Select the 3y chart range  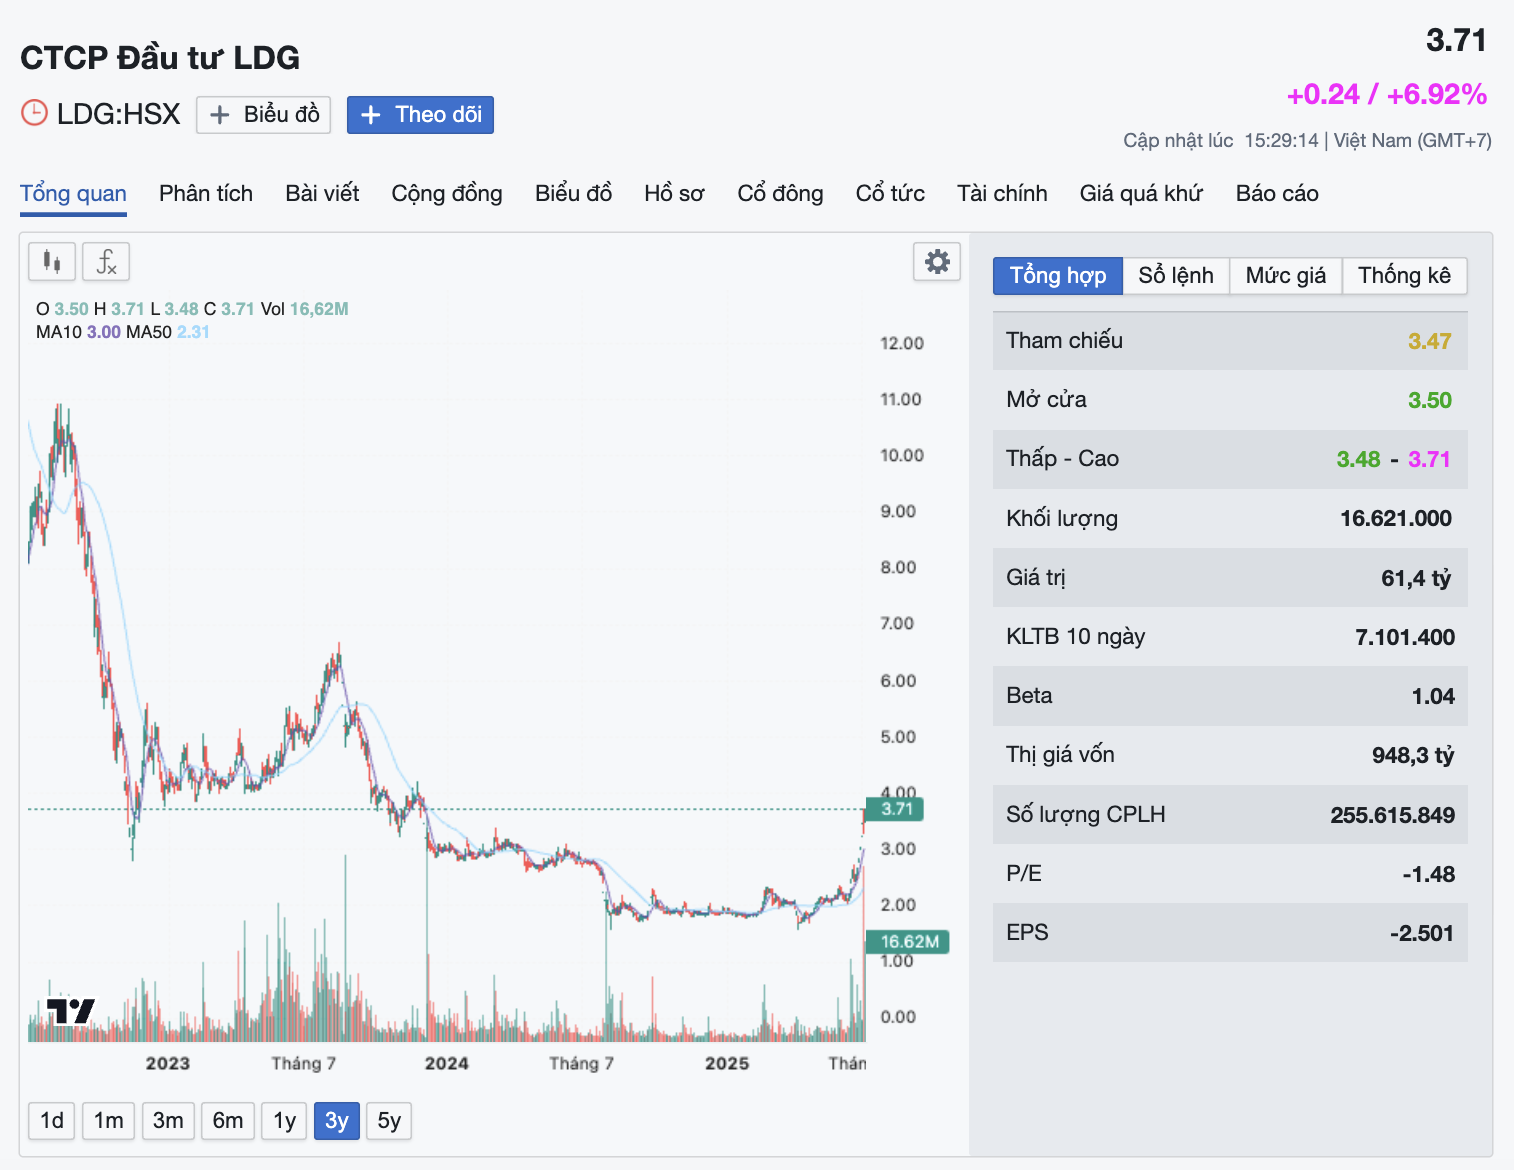pos(337,1121)
